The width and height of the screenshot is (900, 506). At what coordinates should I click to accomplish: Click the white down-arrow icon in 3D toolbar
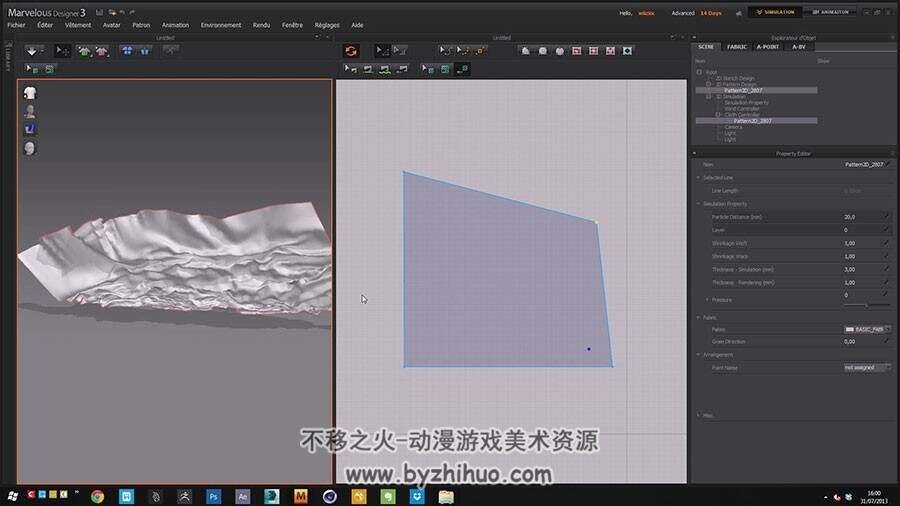click(32, 51)
